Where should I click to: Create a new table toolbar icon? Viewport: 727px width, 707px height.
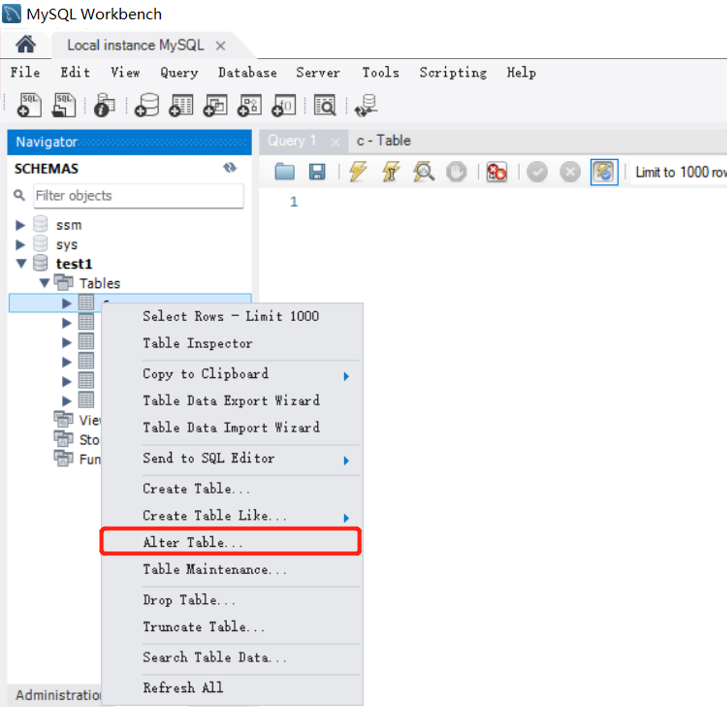coord(181,105)
